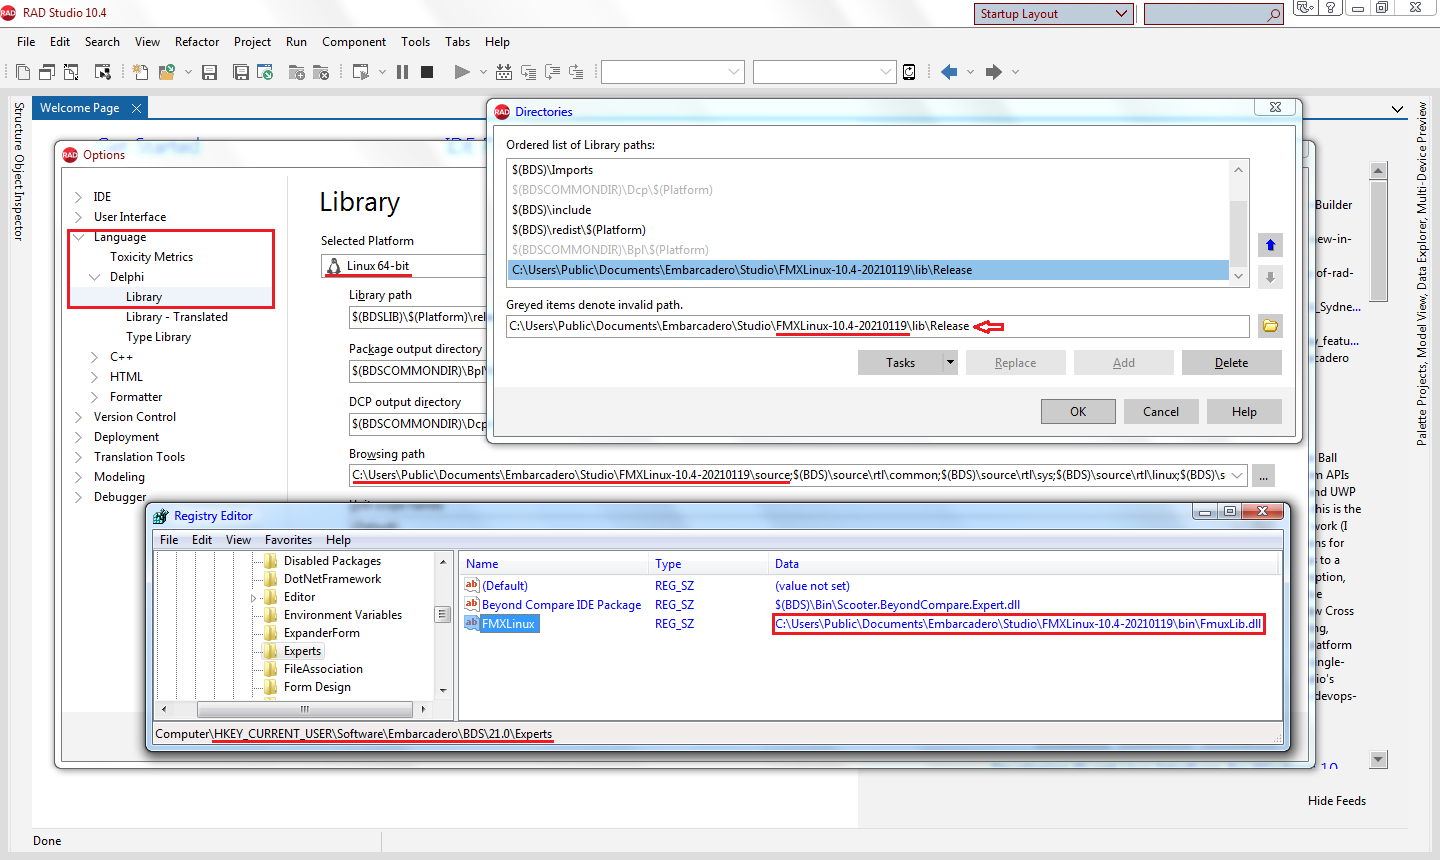Click the gray Forward arrow icon
The width and height of the screenshot is (1440, 860).
tap(993, 72)
